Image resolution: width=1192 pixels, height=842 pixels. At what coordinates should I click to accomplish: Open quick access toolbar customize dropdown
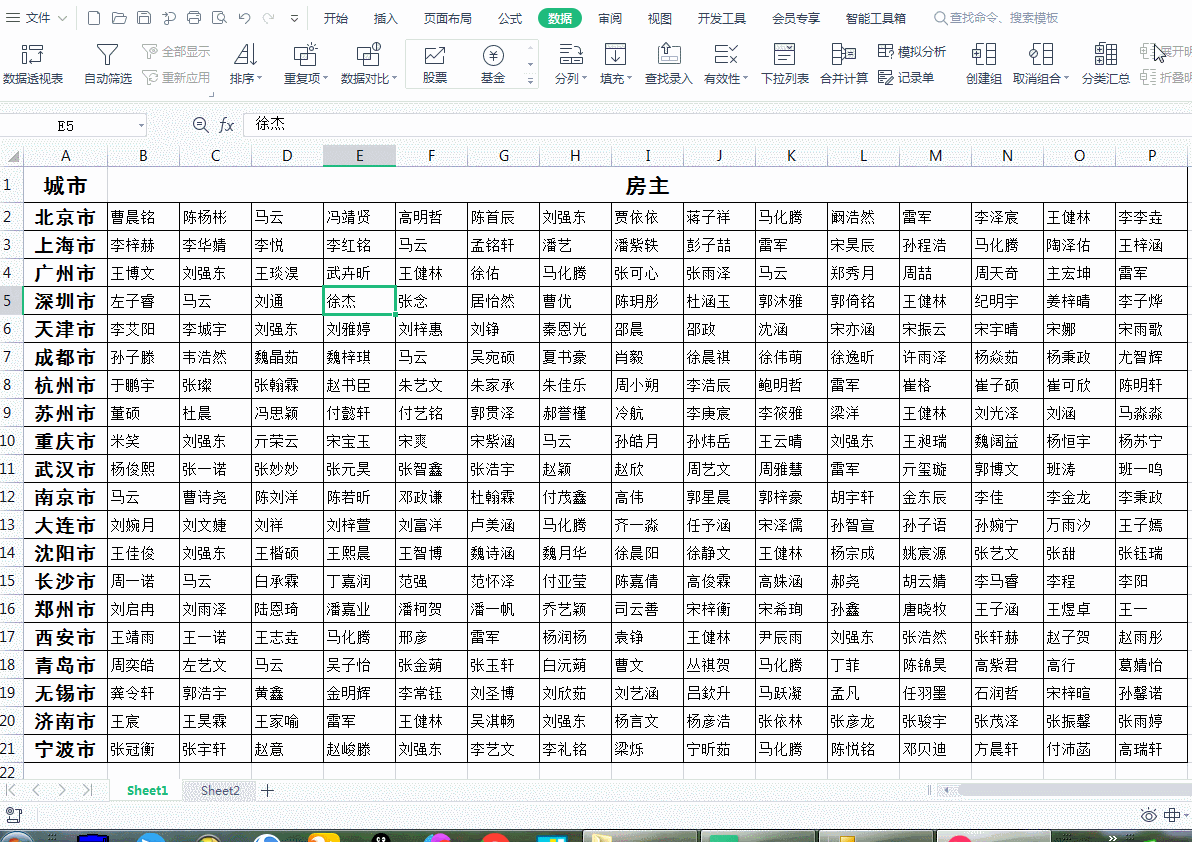tap(294, 18)
